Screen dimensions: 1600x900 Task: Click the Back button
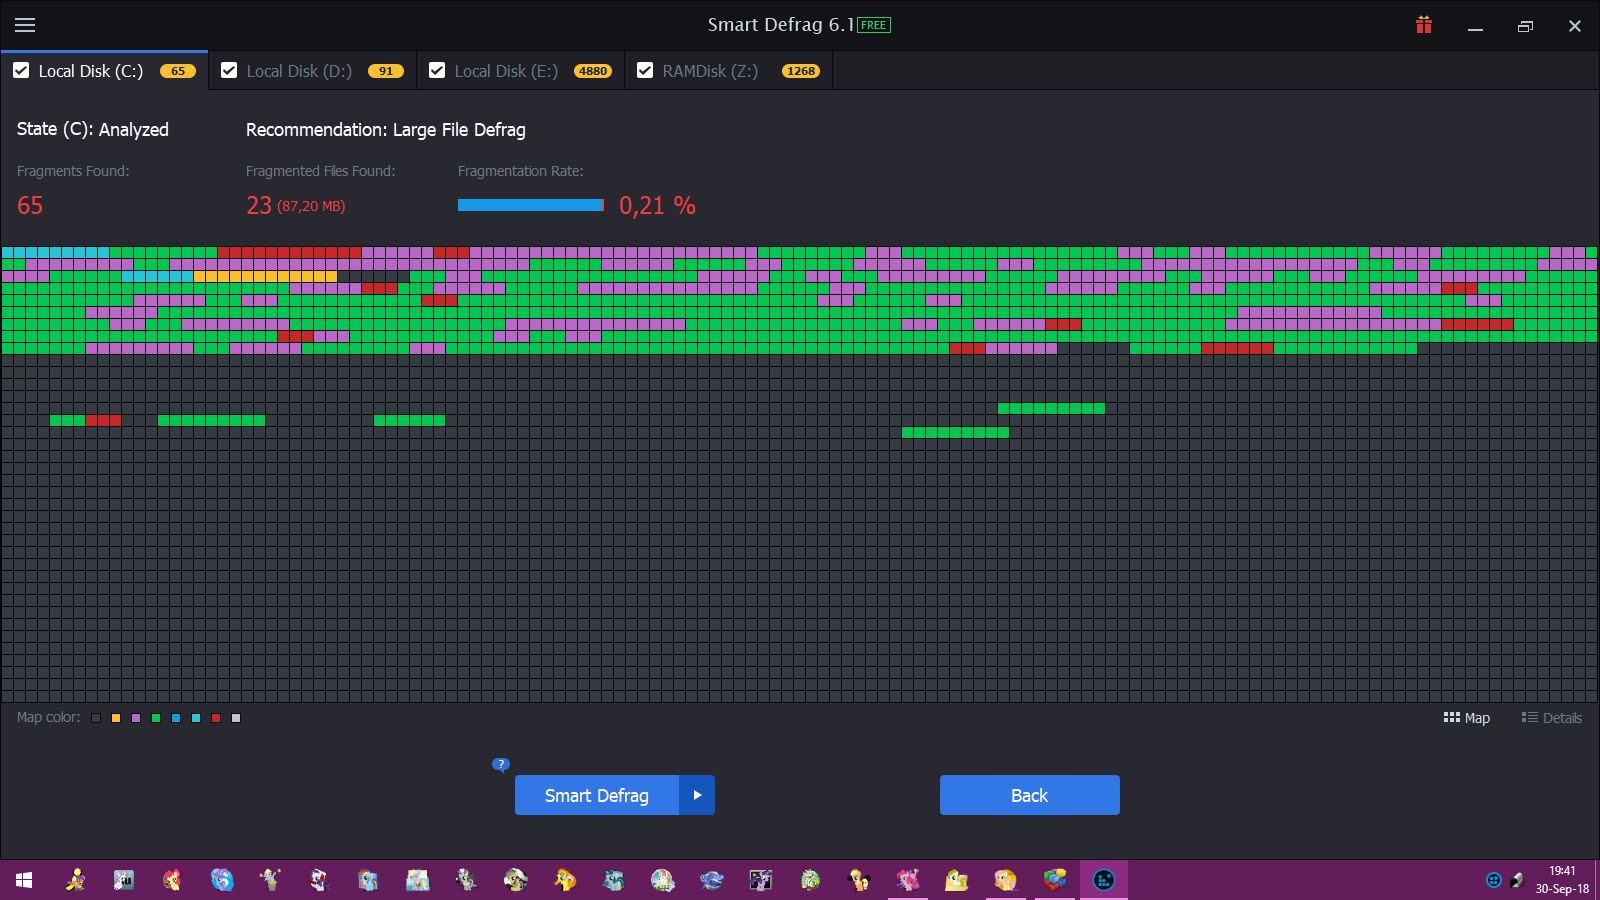point(1030,795)
